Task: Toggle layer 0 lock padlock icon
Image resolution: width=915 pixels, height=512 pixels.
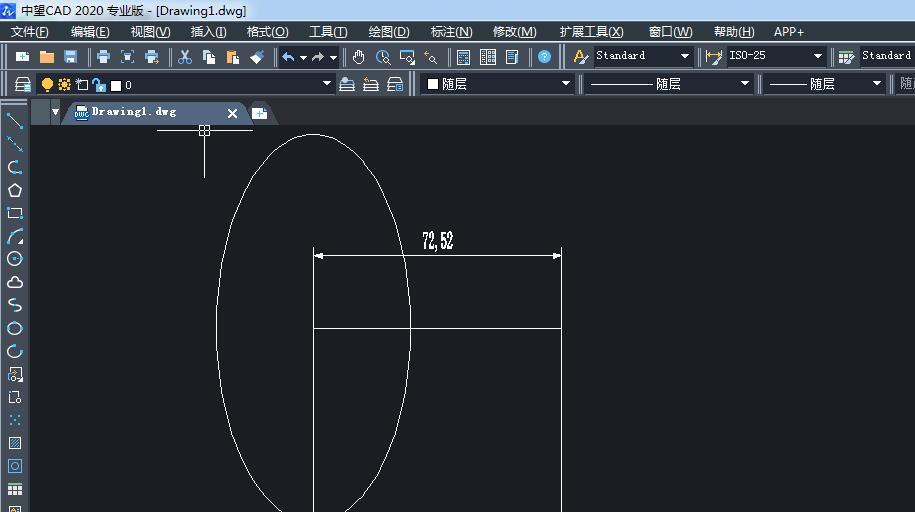Action: 99,85
